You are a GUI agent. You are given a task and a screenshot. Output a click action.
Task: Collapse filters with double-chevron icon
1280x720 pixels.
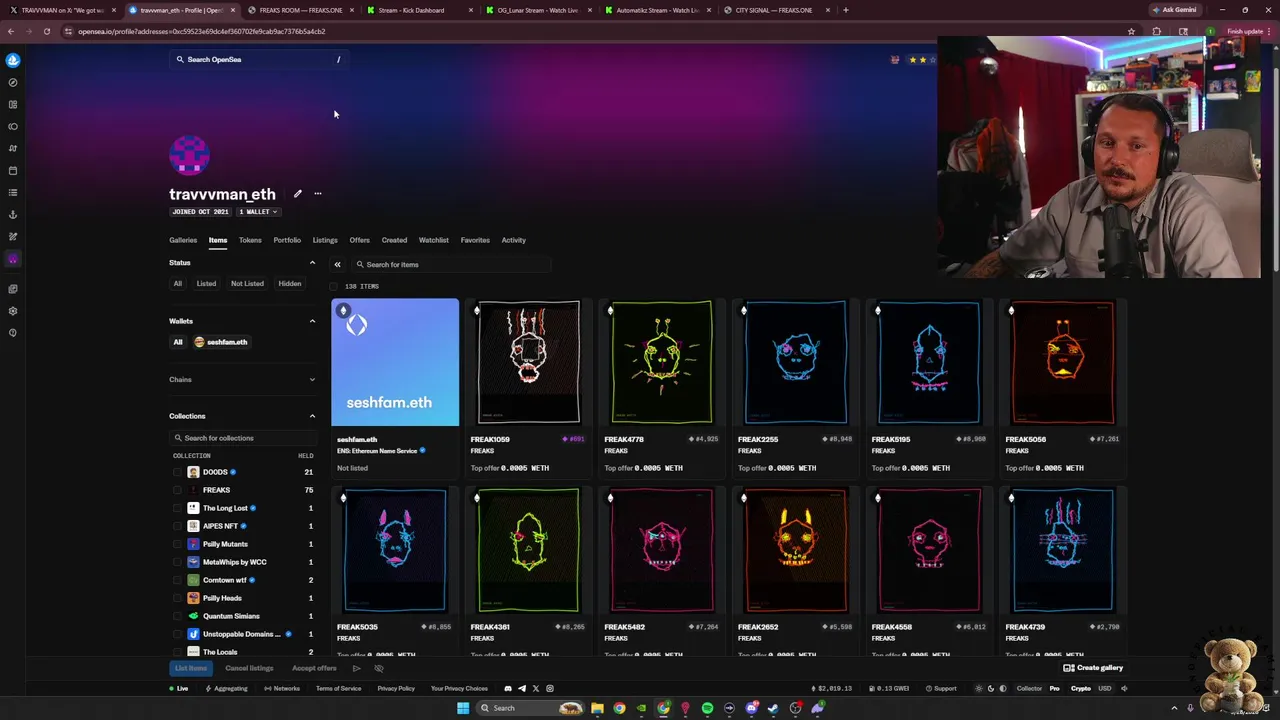pos(337,265)
